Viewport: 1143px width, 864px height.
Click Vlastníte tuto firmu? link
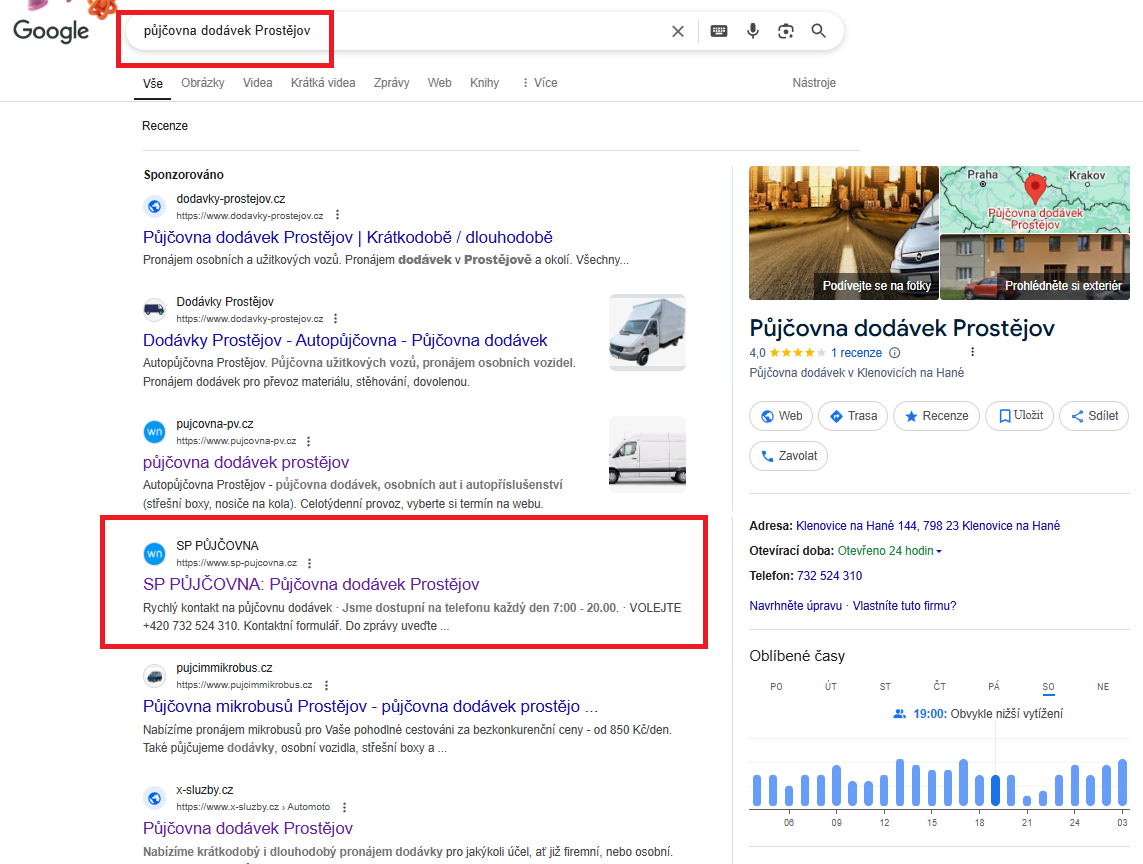click(x=905, y=606)
